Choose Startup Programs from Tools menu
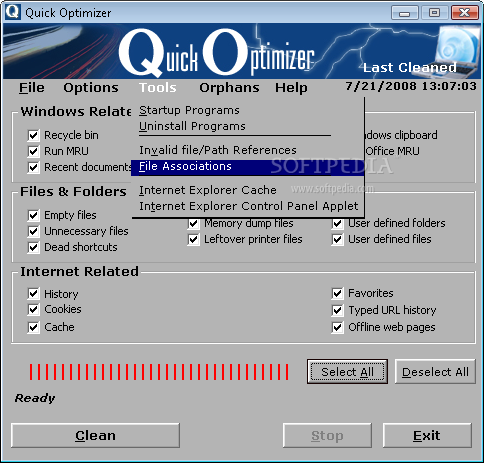The image size is (484, 463). (x=248, y=110)
